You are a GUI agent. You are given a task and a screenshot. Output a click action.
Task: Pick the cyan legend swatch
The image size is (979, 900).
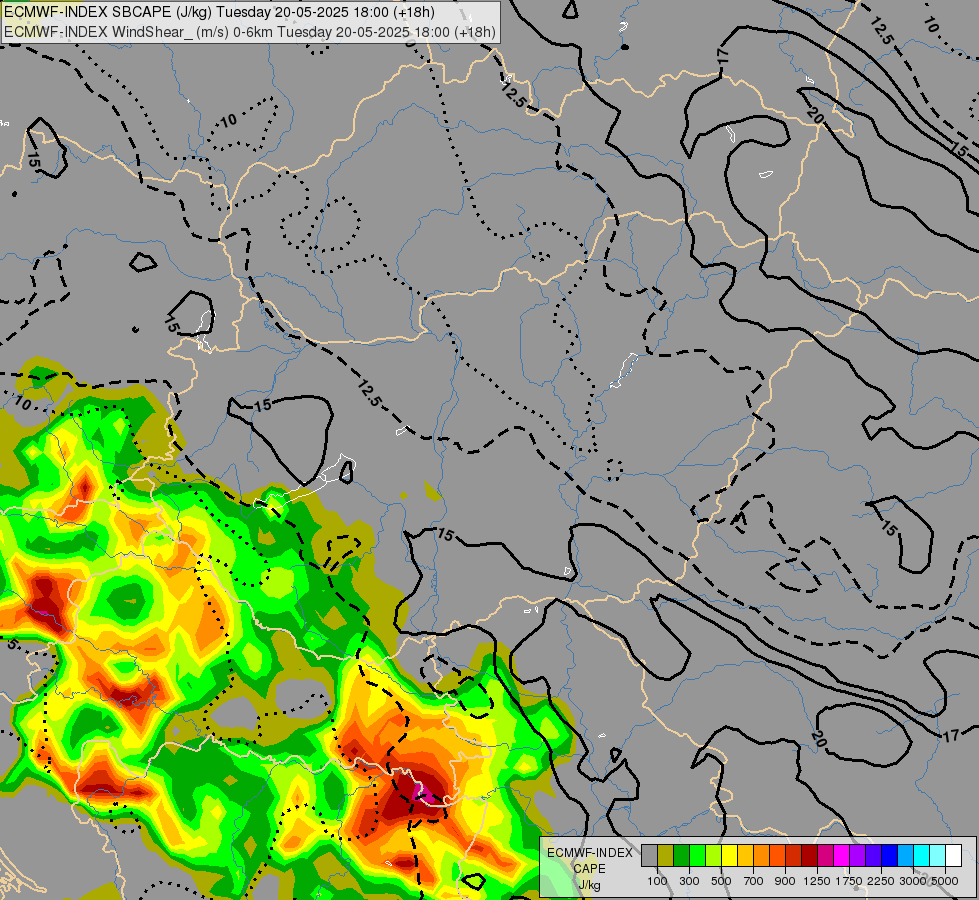click(x=921, y=856)
